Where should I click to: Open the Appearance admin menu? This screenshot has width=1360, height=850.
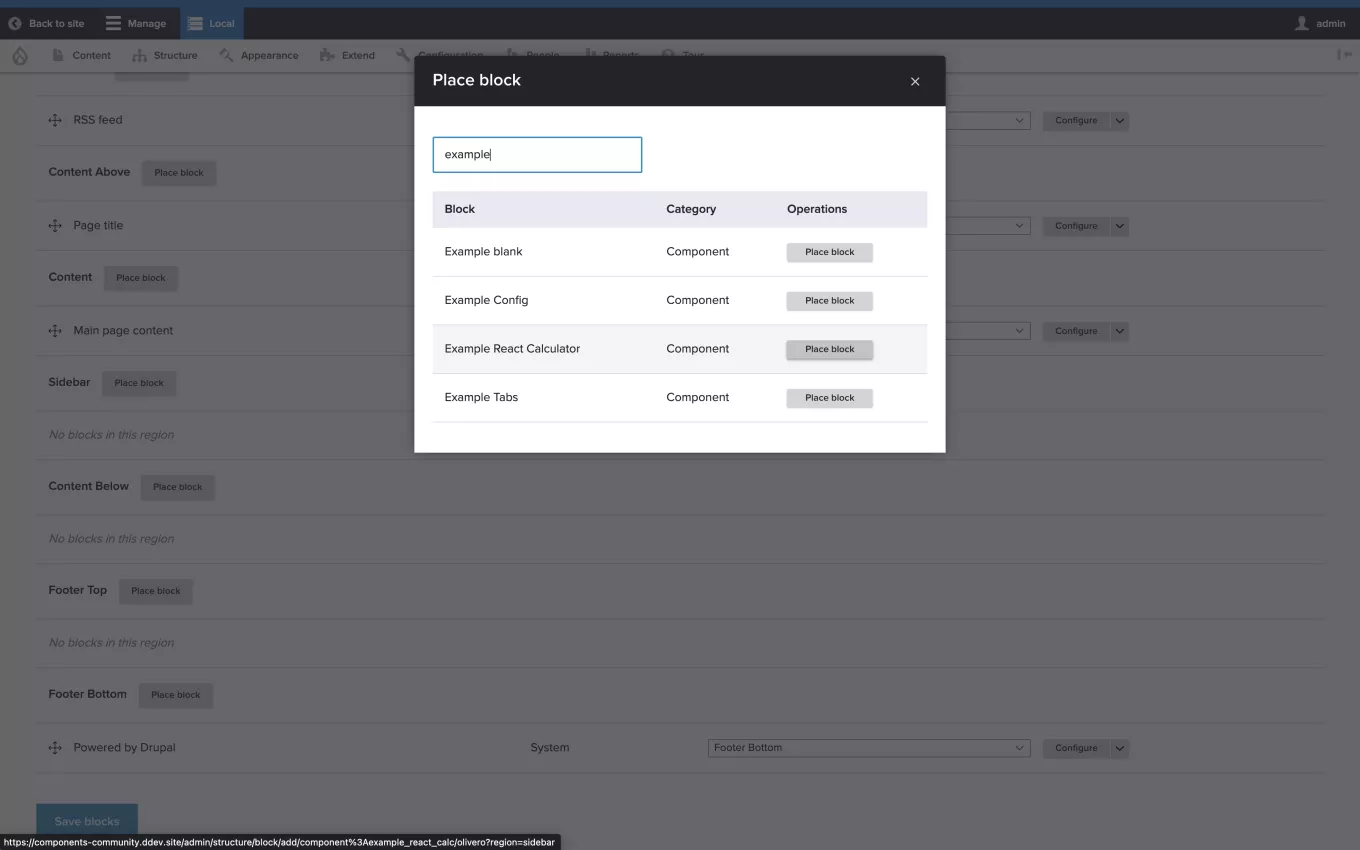pyautogui.click(x=259, y=56)
